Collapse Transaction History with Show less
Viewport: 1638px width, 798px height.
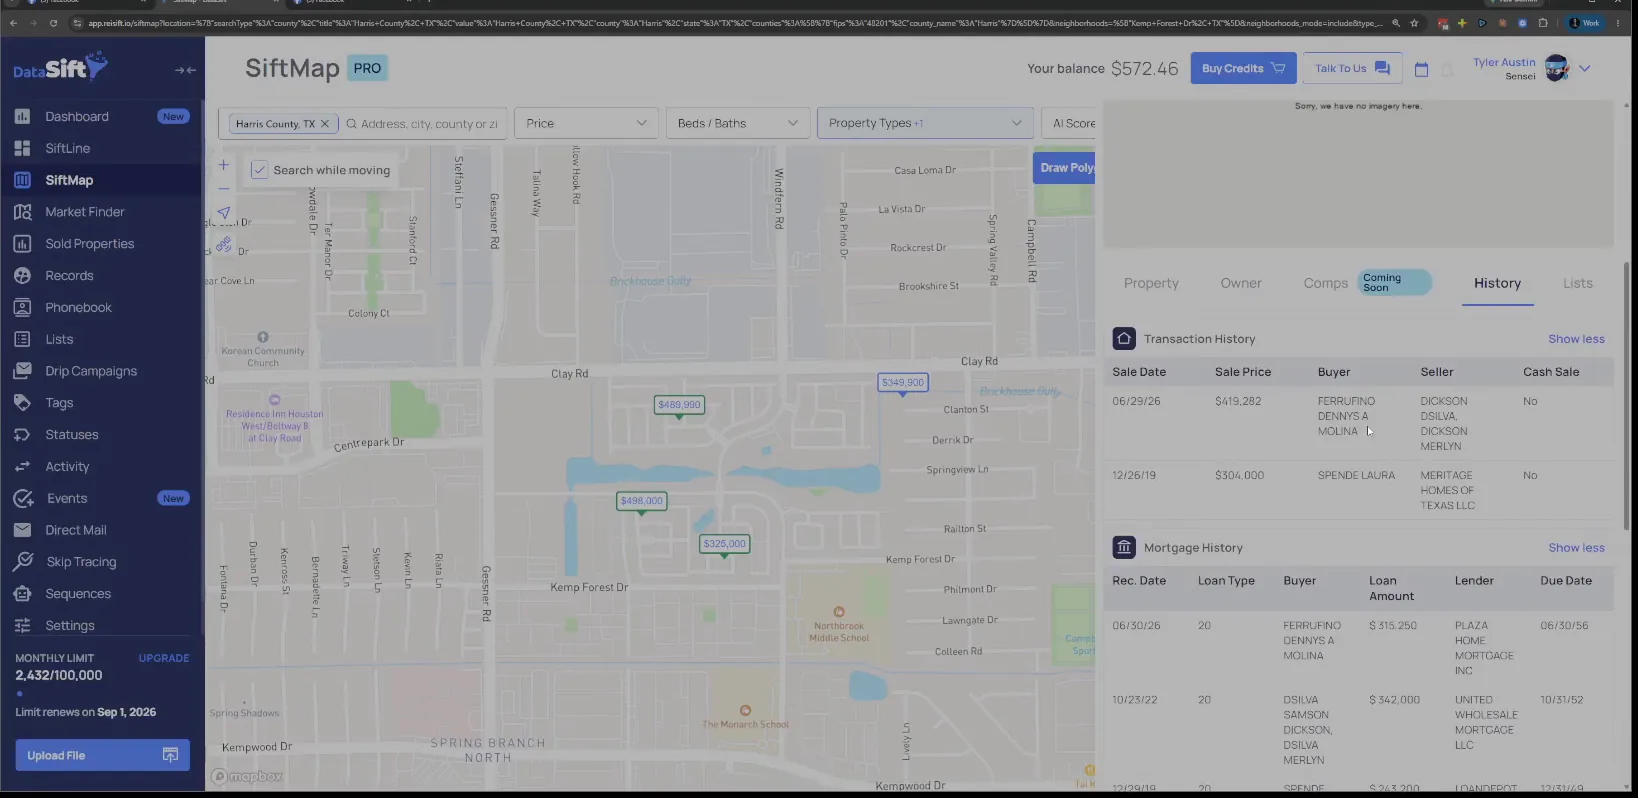(1576, 339)
